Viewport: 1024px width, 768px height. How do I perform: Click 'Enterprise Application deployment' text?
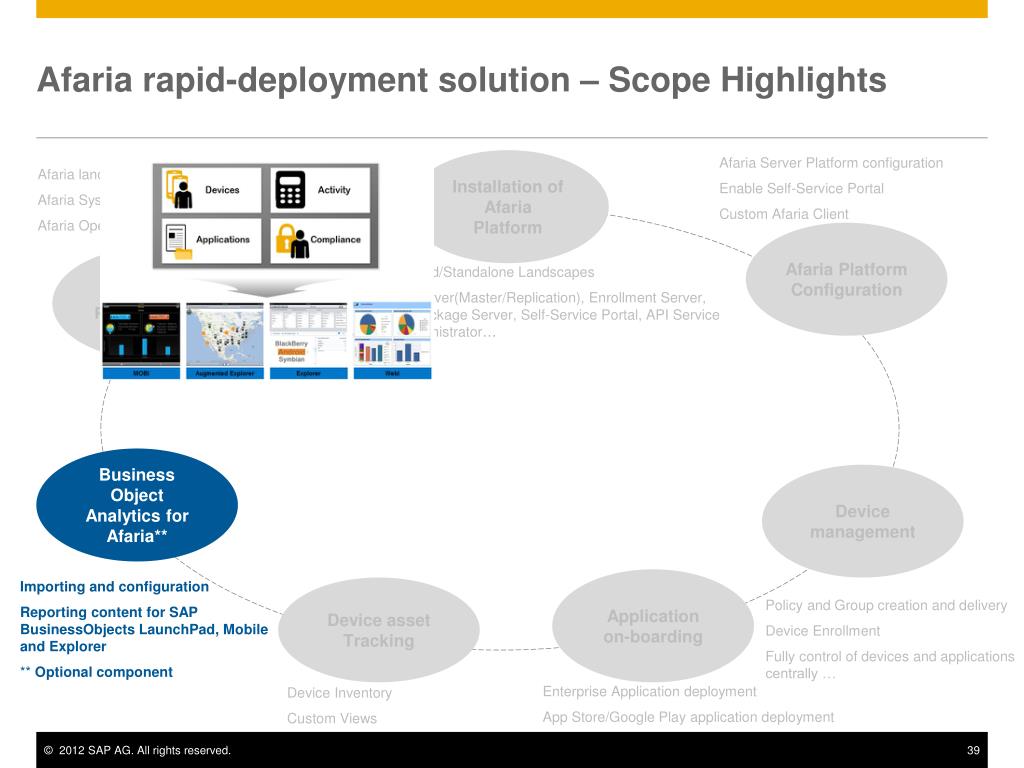pyautogui.click(x=649, y=691)
